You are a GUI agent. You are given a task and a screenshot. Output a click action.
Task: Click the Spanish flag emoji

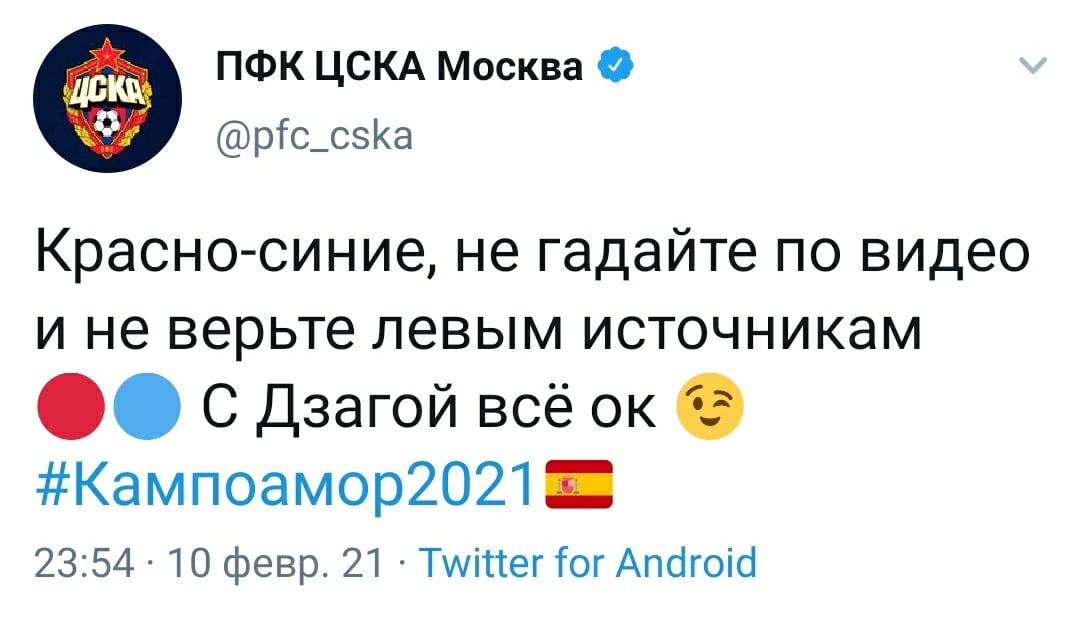click(579, 484)
